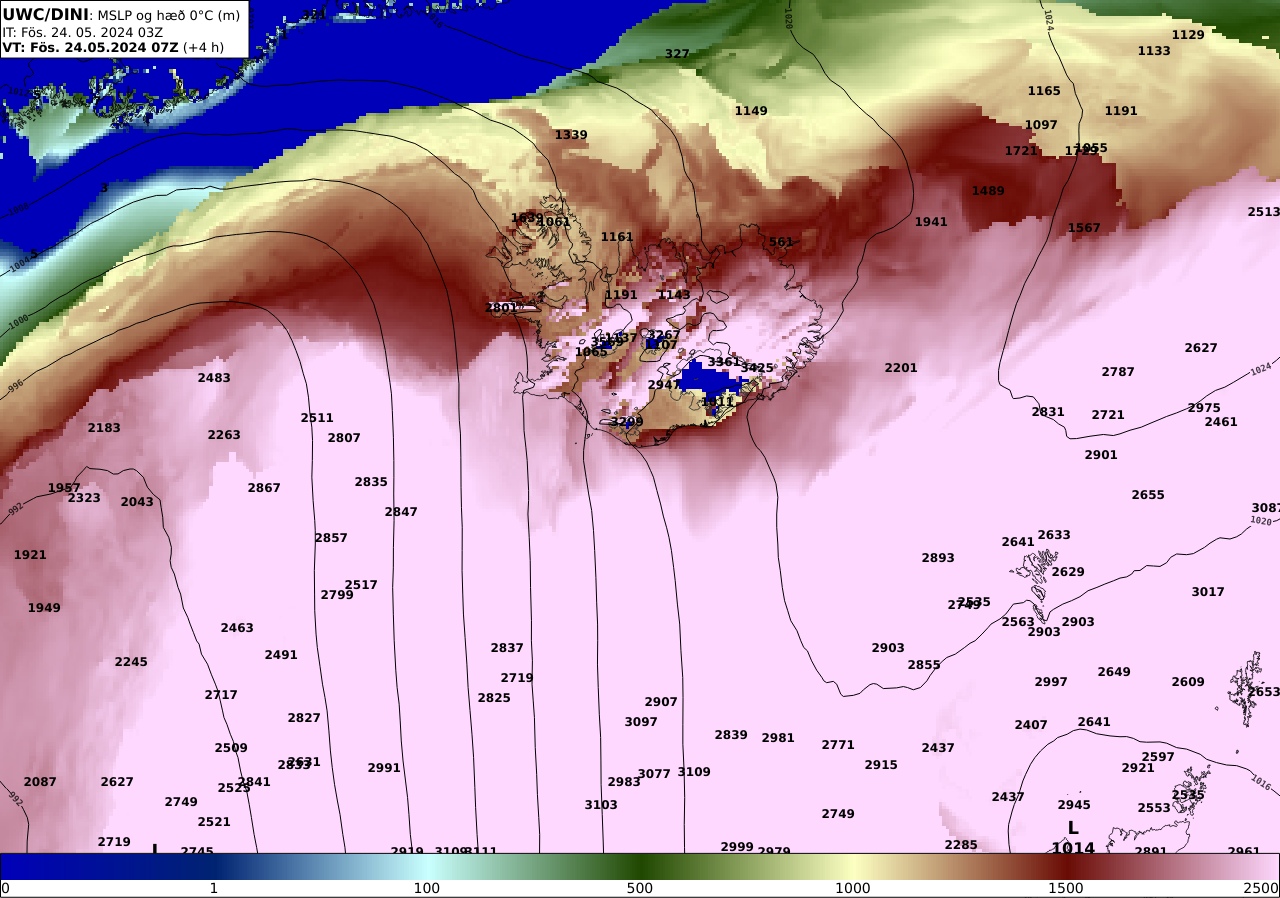Click the freezing level value 1161
1280x898 pixels.
pos(617,237)
